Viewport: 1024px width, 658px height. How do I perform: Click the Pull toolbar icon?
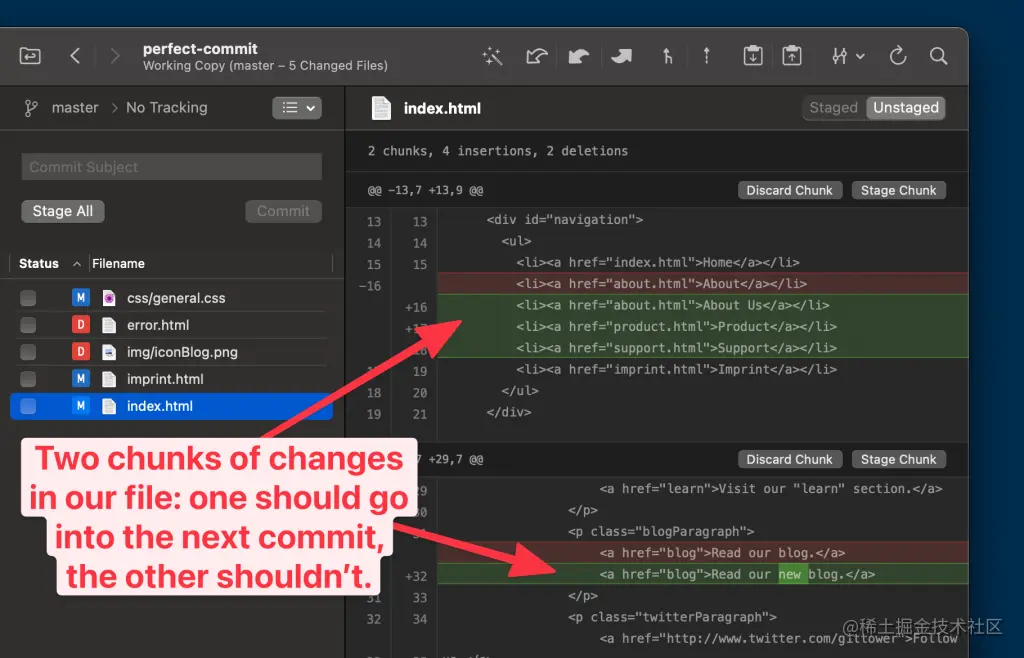click(579, 56)
